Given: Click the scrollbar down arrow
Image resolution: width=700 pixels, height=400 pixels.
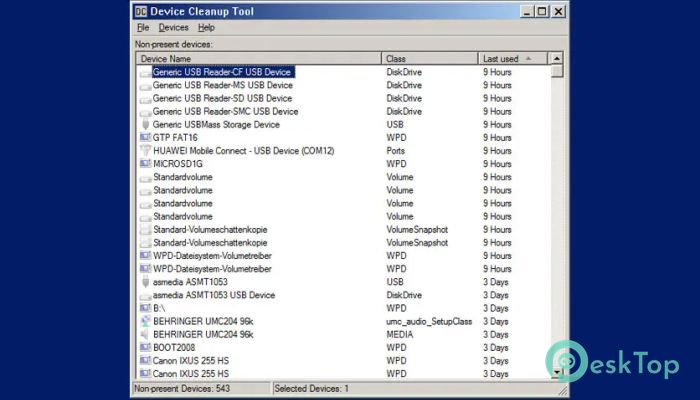Looking at the screenshot, I should tap(557, 372).
